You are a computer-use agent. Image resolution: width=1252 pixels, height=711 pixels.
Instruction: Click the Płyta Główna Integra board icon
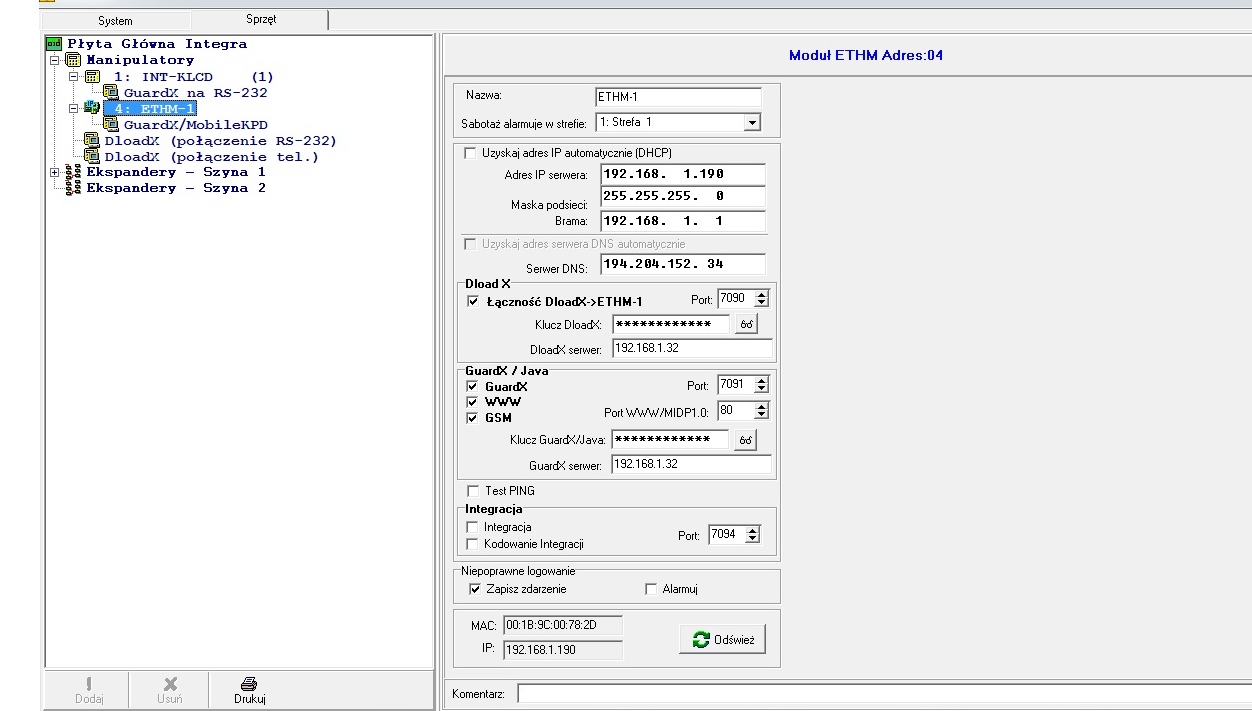point(54,44)
